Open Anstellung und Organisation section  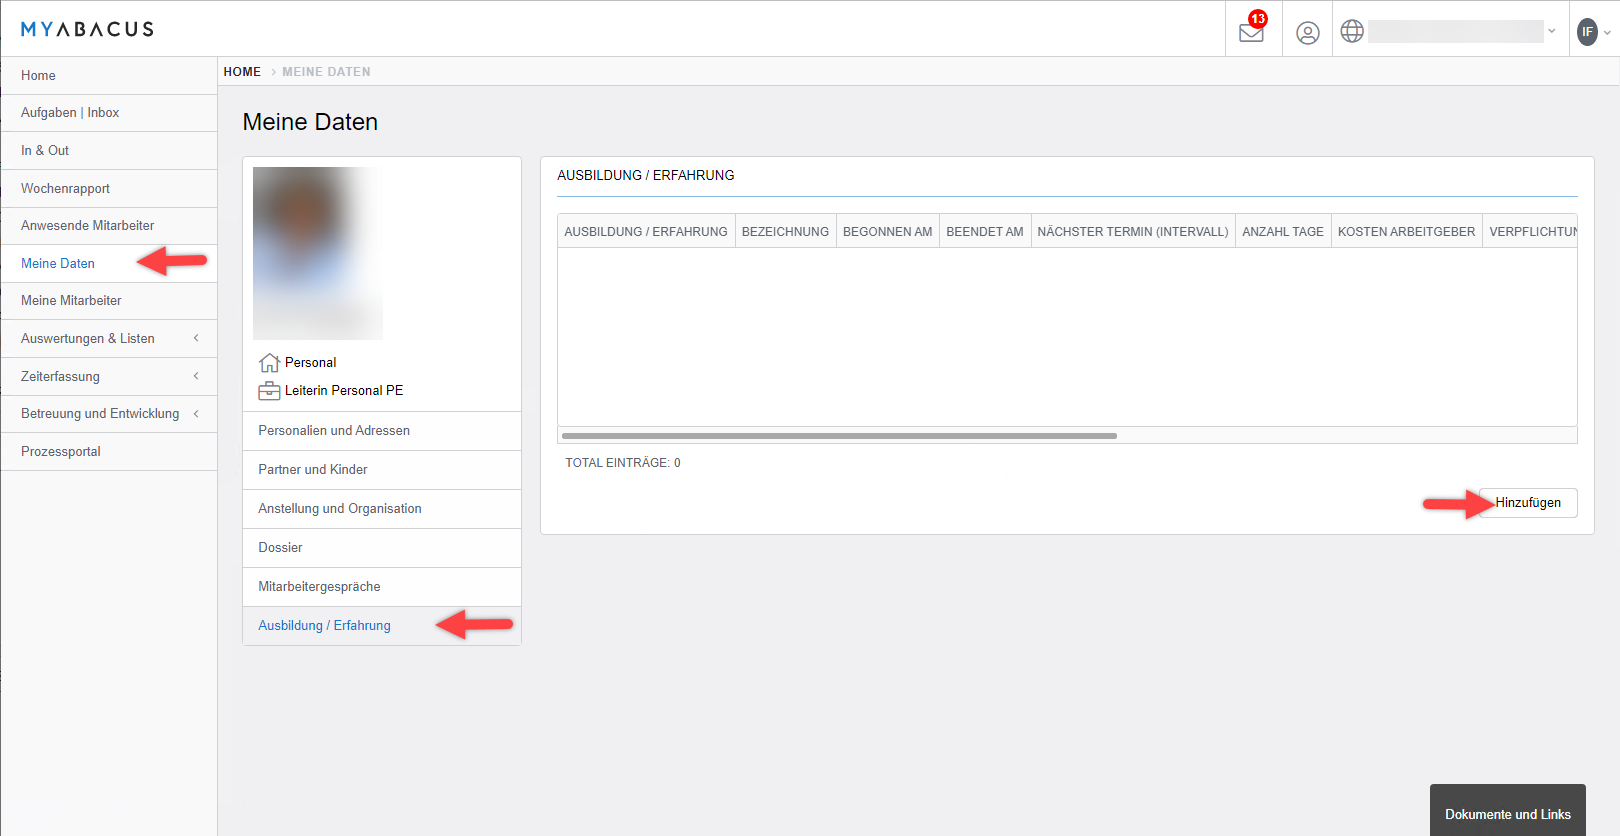(x=382, y=509)
